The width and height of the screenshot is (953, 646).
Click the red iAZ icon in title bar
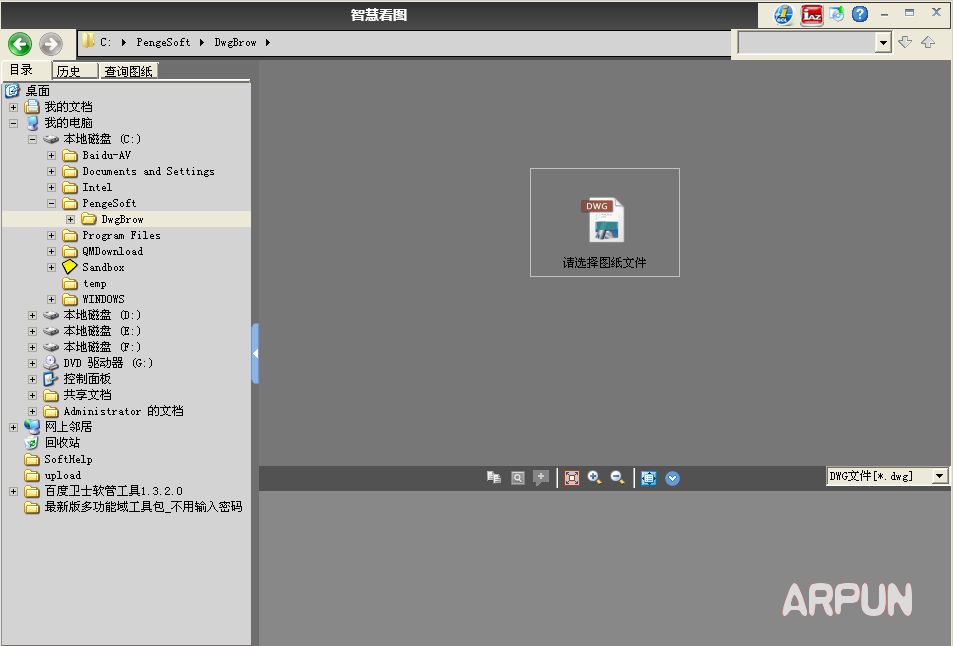click(x=811, y=14)
